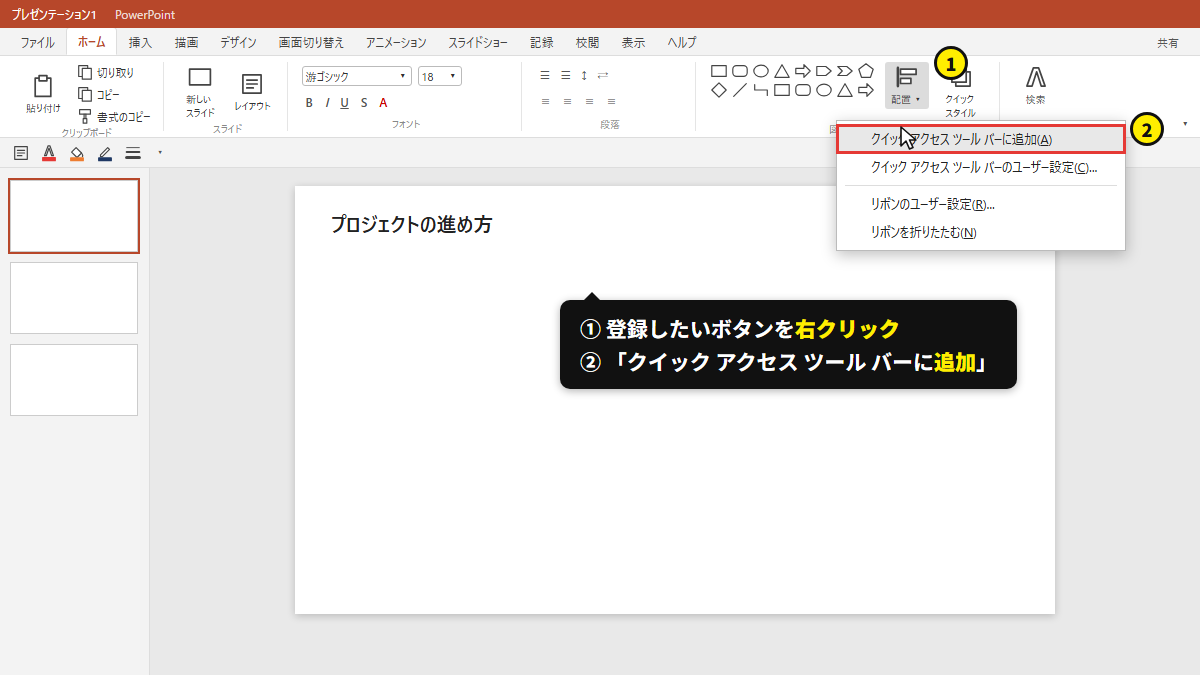Click the ribbon display options arrow at right end of ribbon

(1186, 124)
